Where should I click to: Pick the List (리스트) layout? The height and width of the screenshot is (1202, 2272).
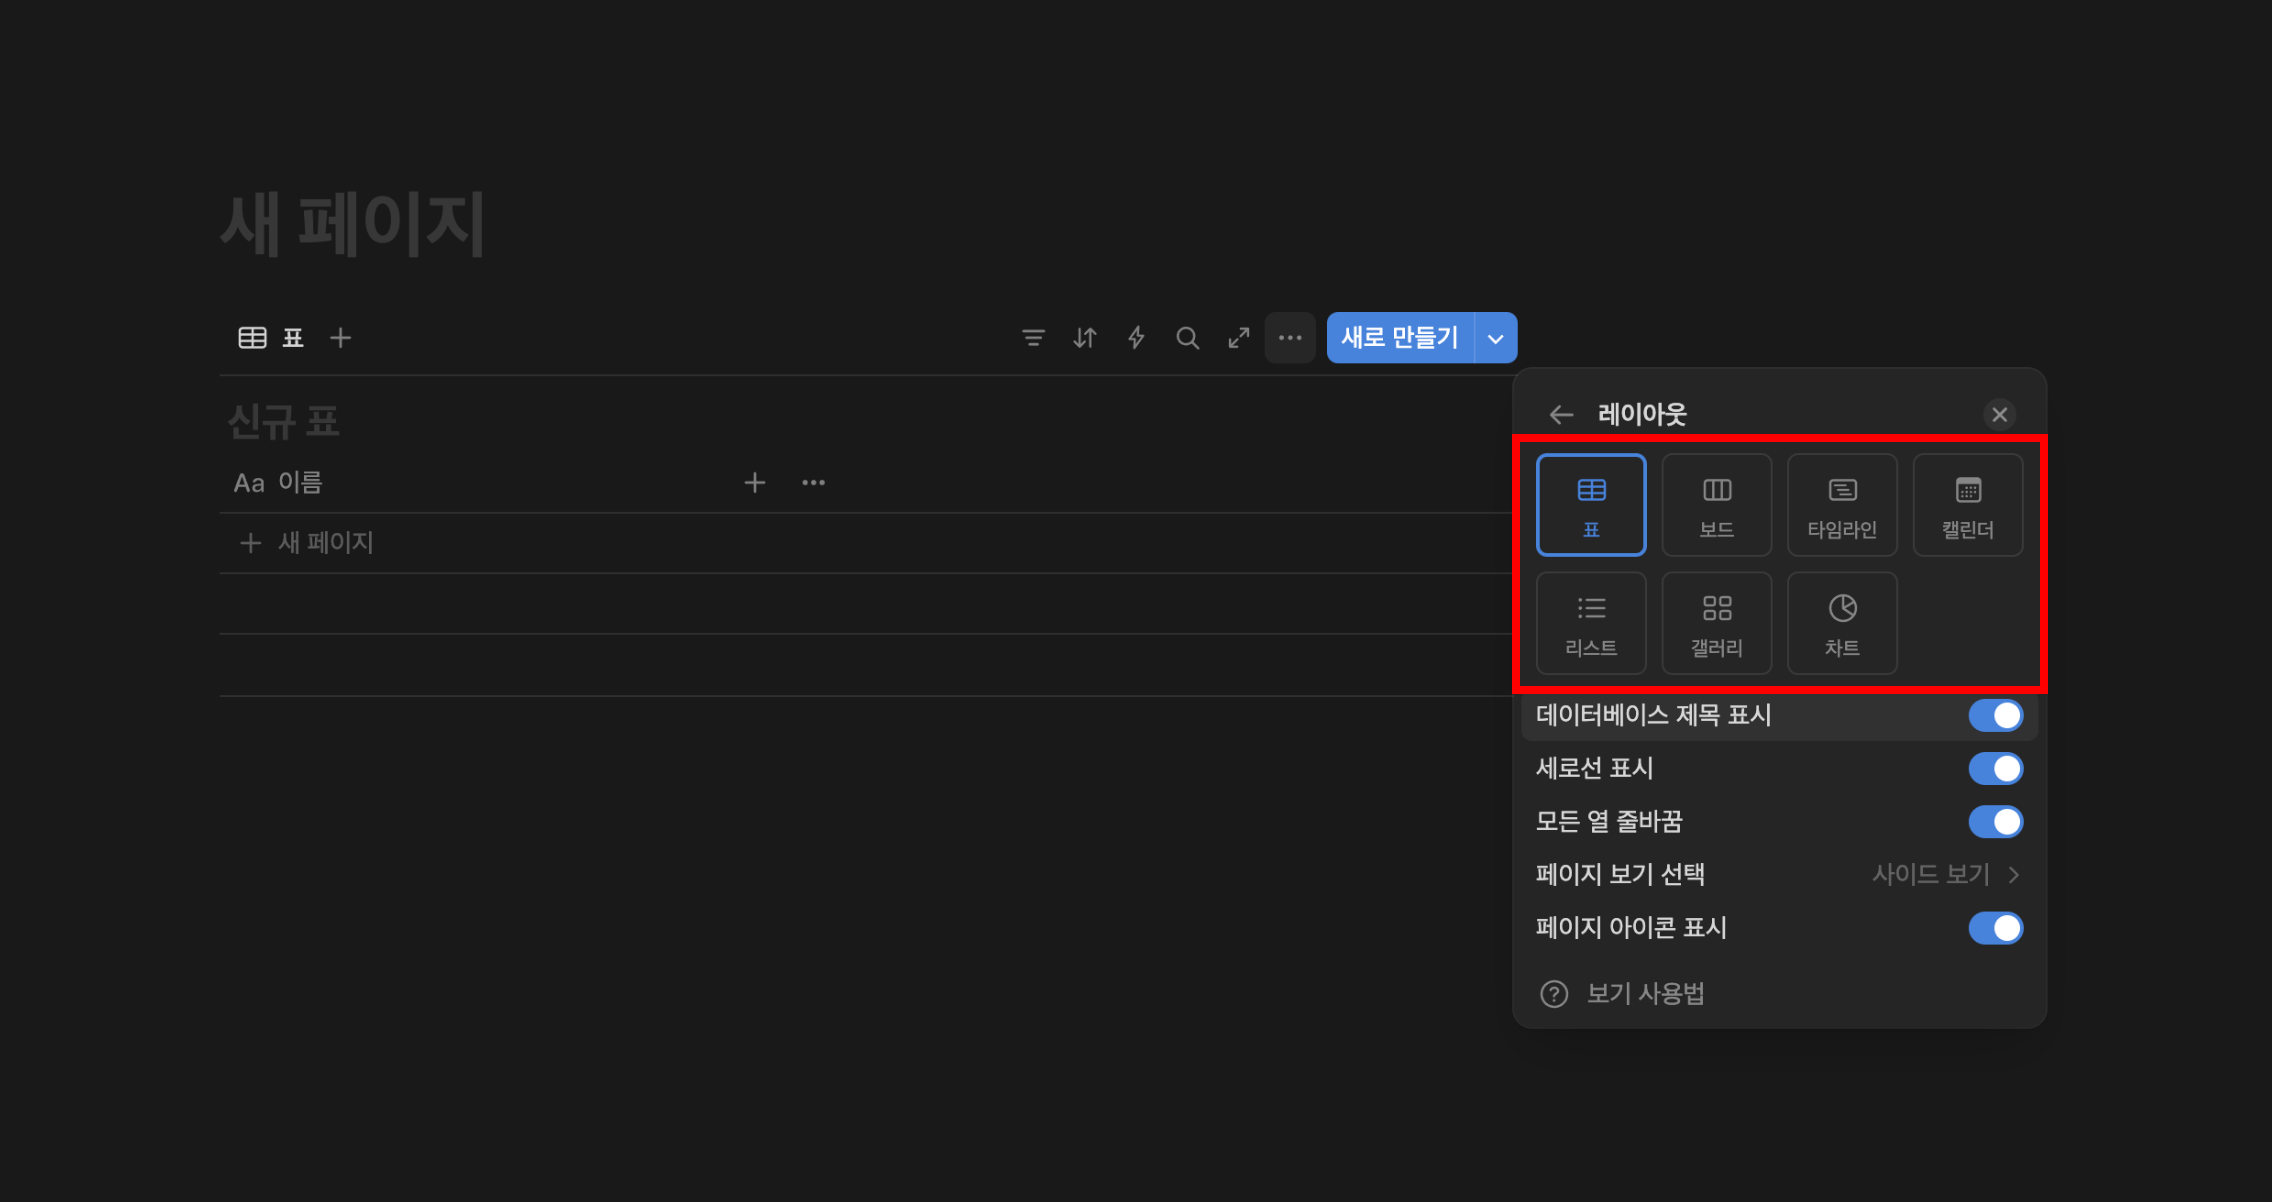1590,623
